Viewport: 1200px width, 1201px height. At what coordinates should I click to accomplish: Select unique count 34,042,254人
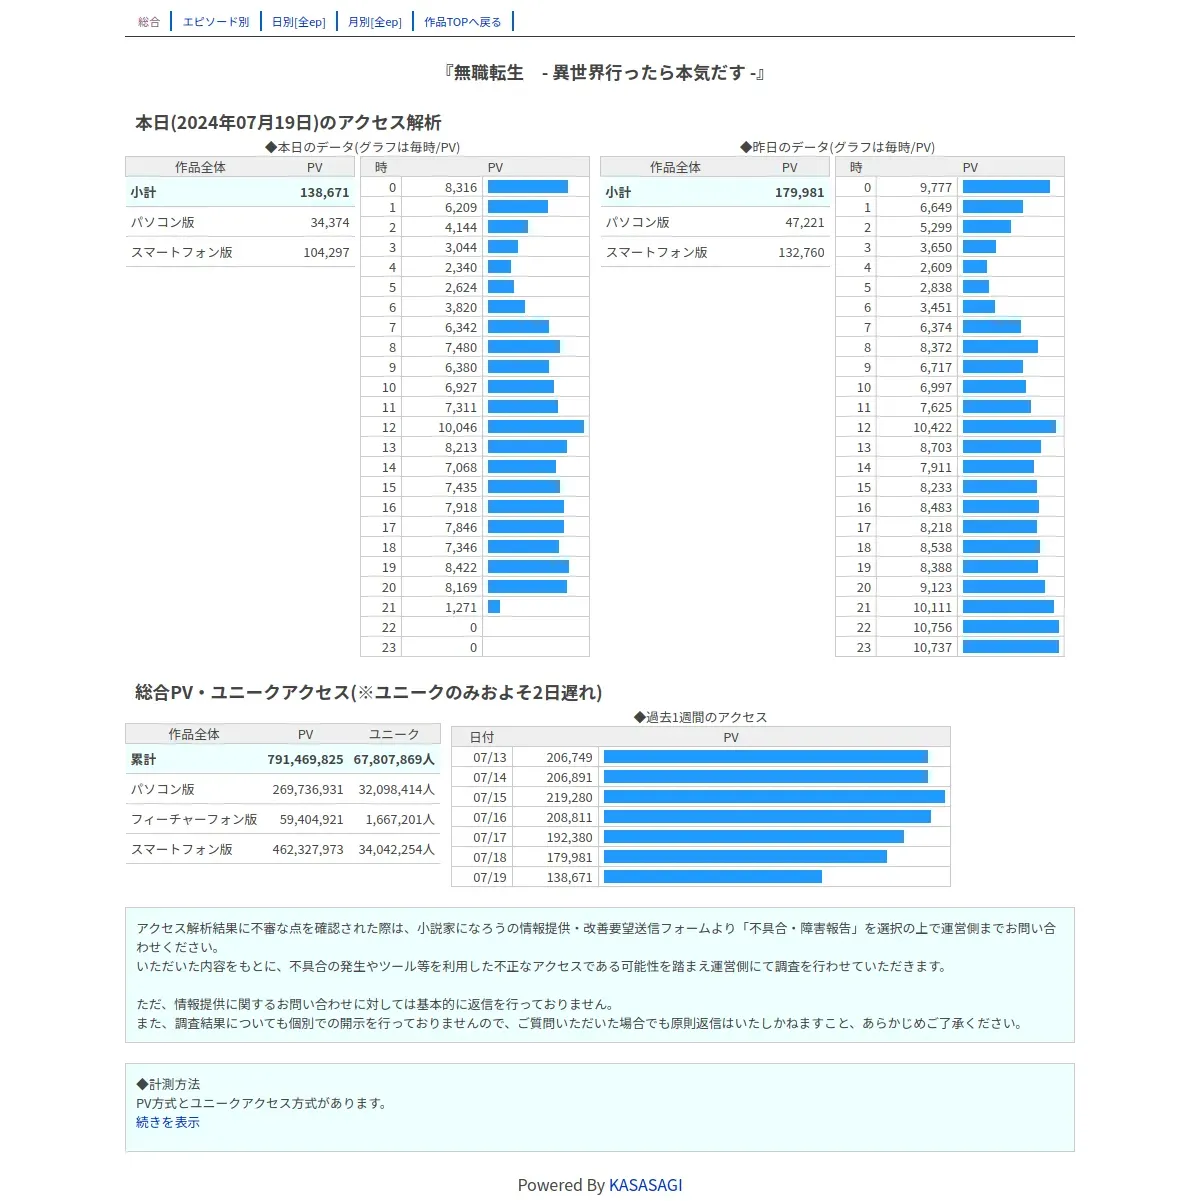tap(397, 849)
